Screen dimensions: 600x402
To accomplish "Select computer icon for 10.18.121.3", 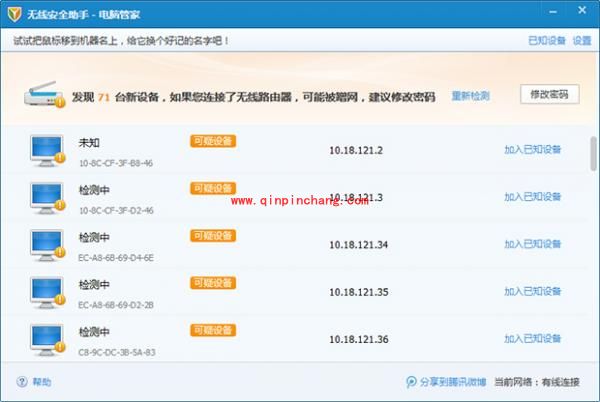I will point(47,198).
